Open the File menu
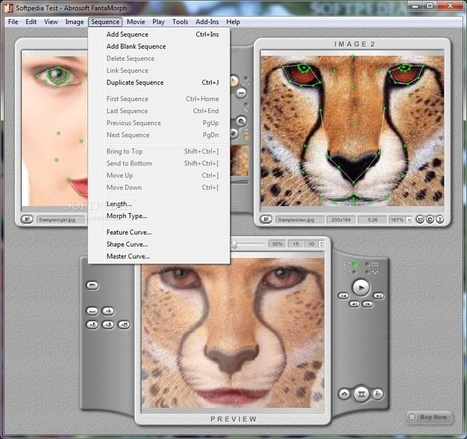 pos(13,22)
